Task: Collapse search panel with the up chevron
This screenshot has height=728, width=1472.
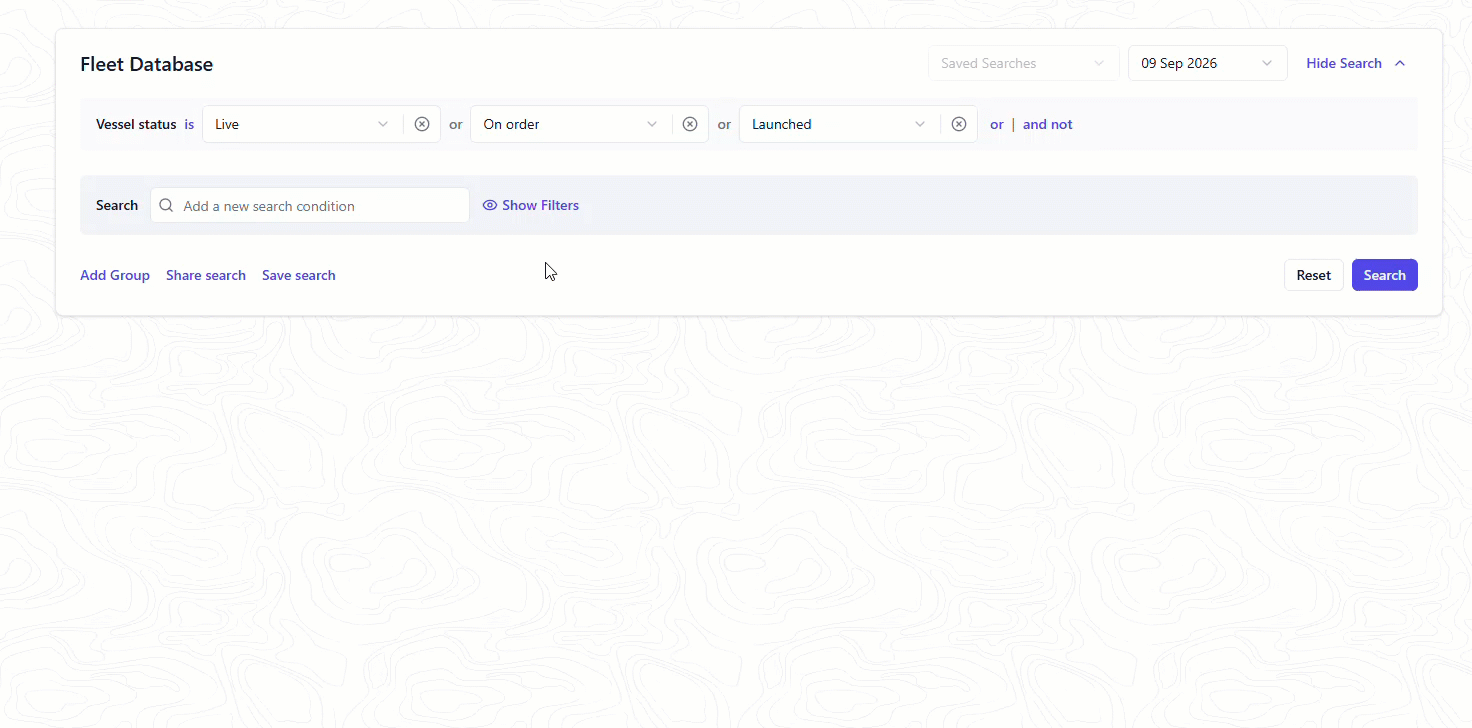Action: 1400,63
